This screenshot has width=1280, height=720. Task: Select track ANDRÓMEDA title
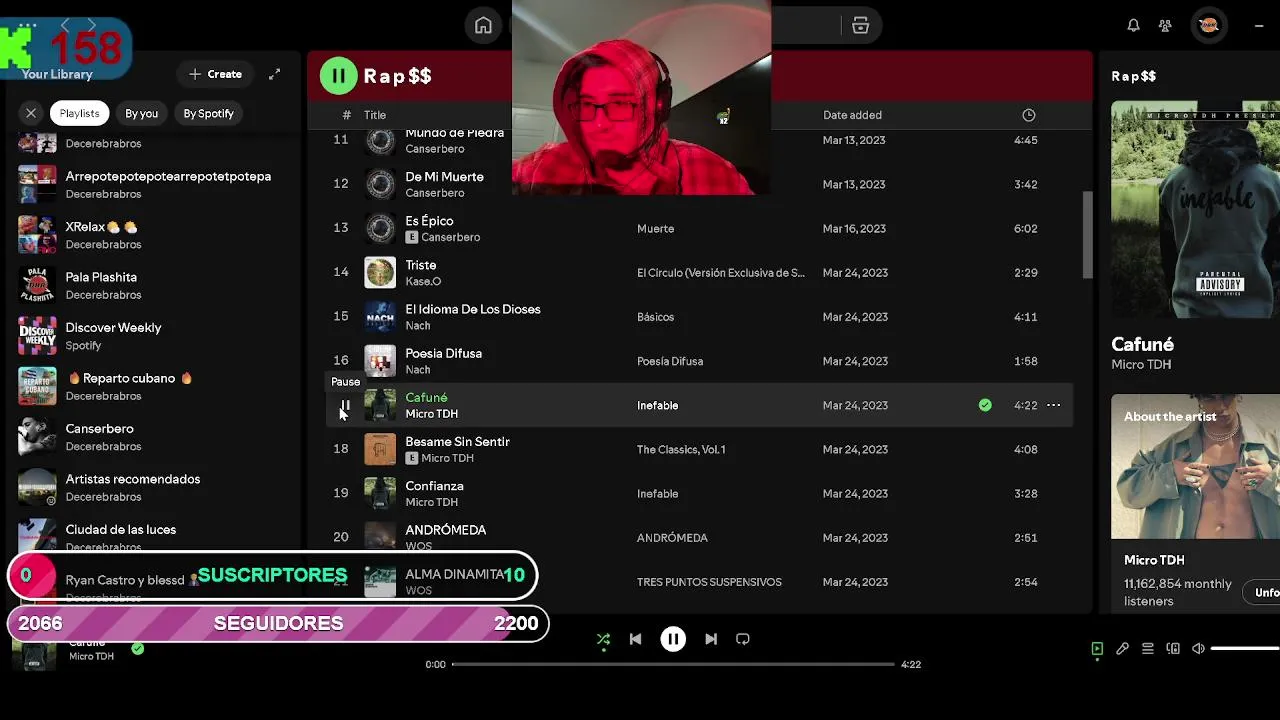point(445,530)
